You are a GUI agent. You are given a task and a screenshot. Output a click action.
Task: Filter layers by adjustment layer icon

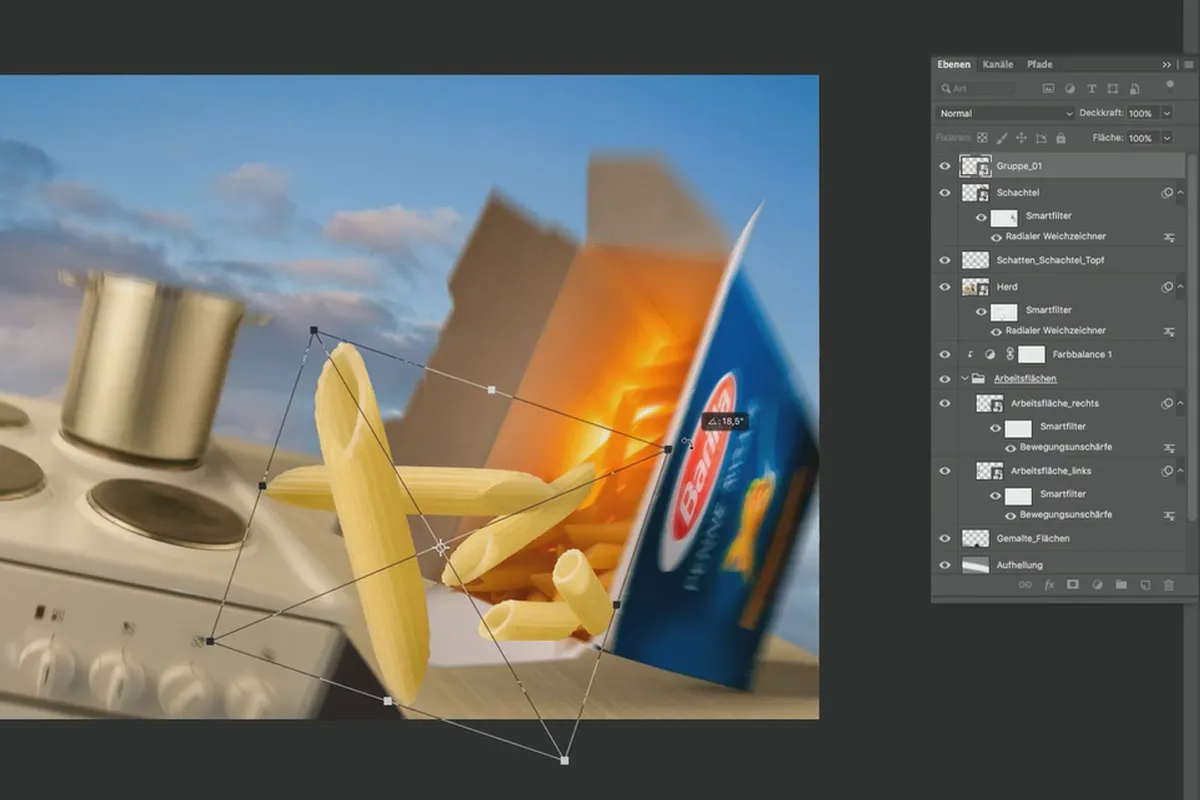click(x=1070, y=88)
